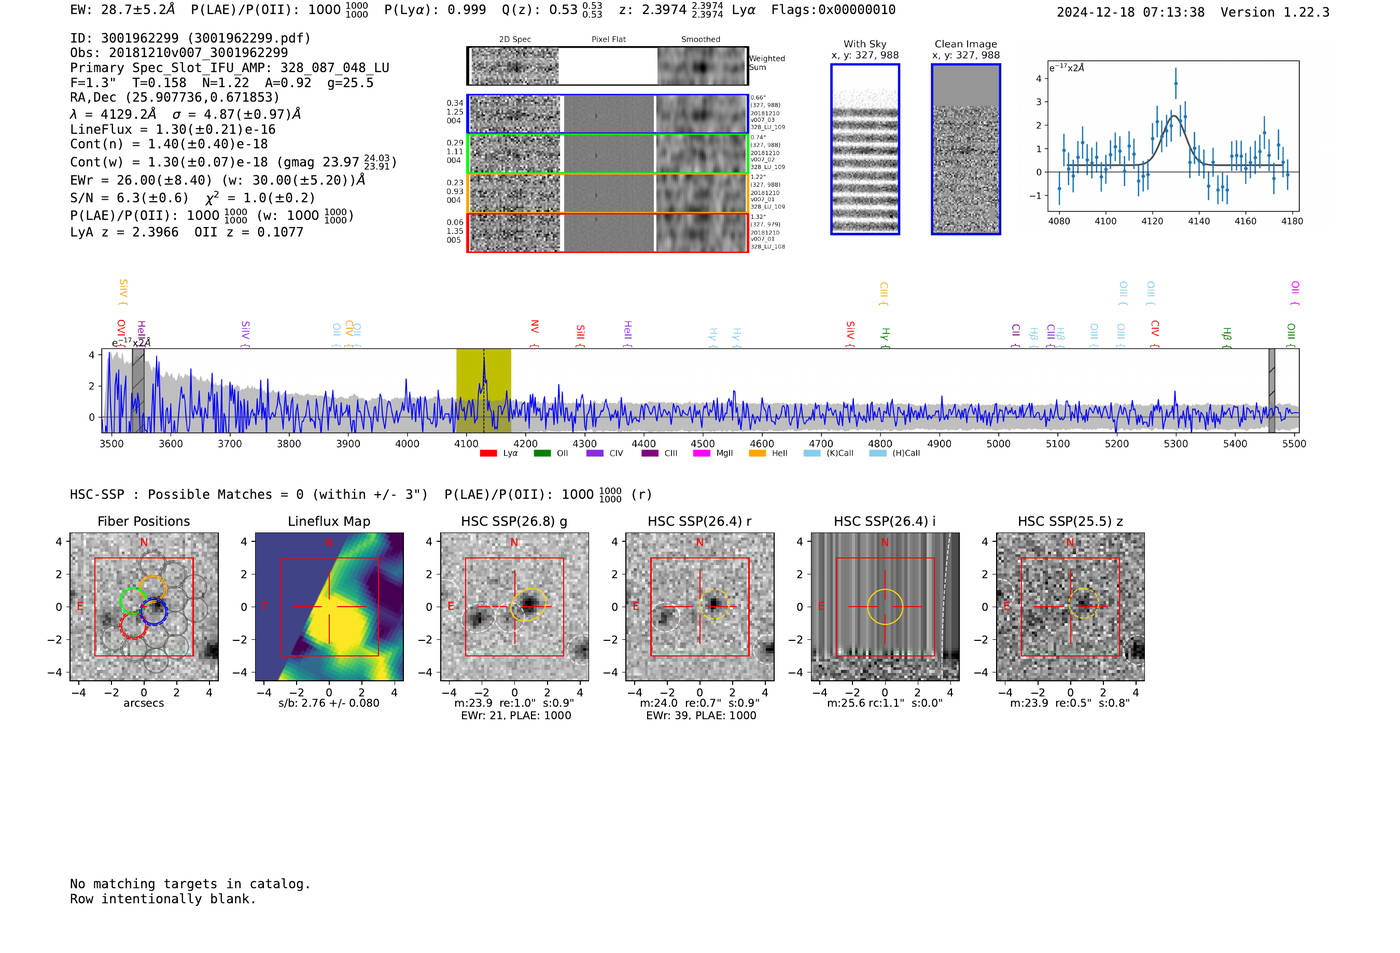1400x953 pixels.
Task: Click the Version 1.22.3 label
Action: (1276, 13)
